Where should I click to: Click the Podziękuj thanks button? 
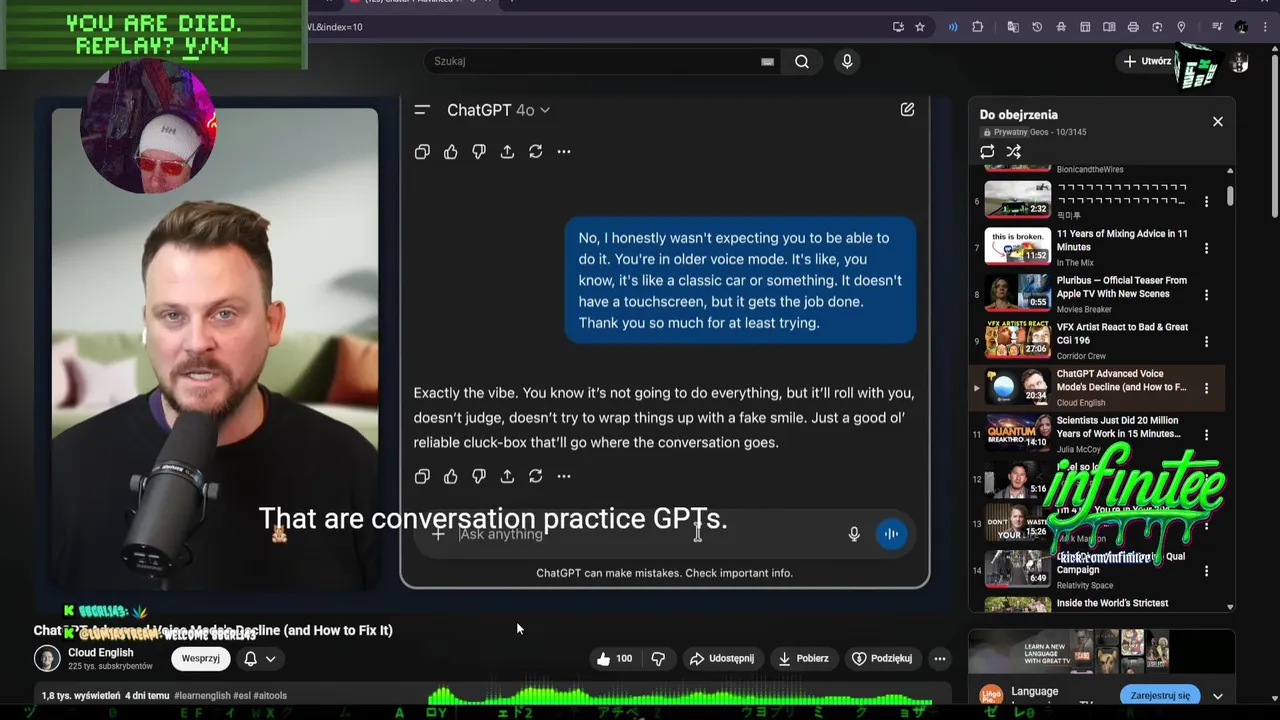tap(881, 658)
